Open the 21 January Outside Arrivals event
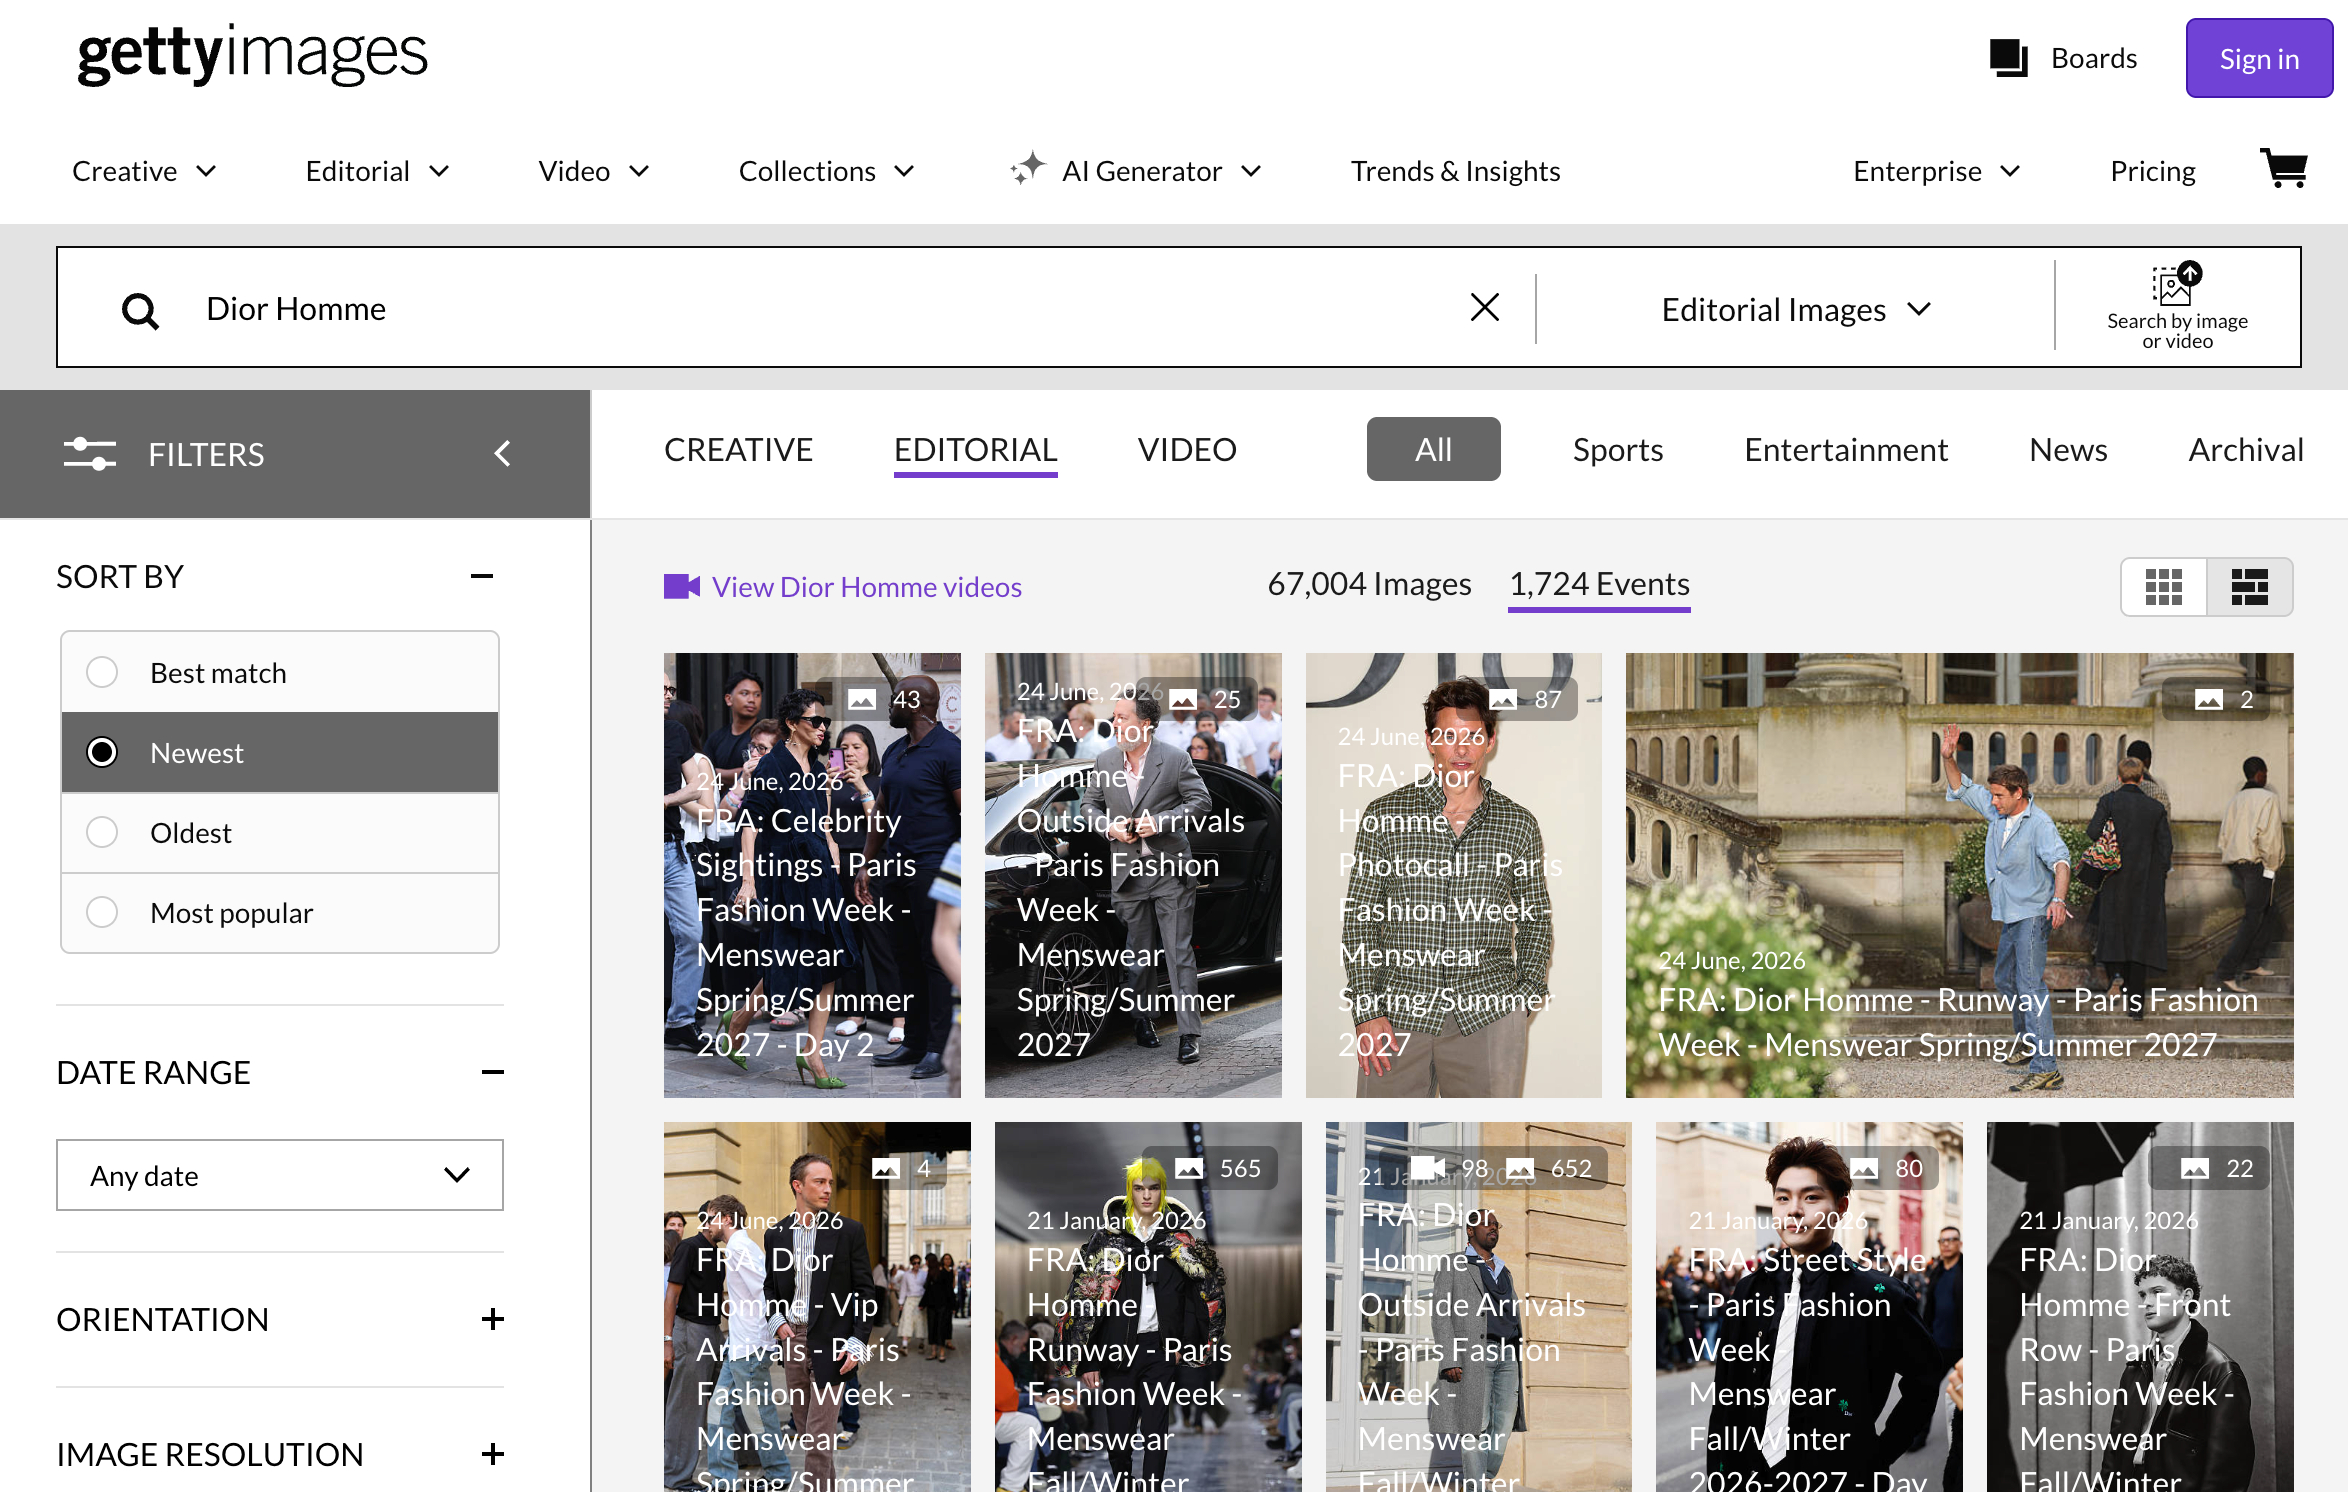Image resolution: width=2348 pixels, height=1492 pixels. (1478, 1307)
